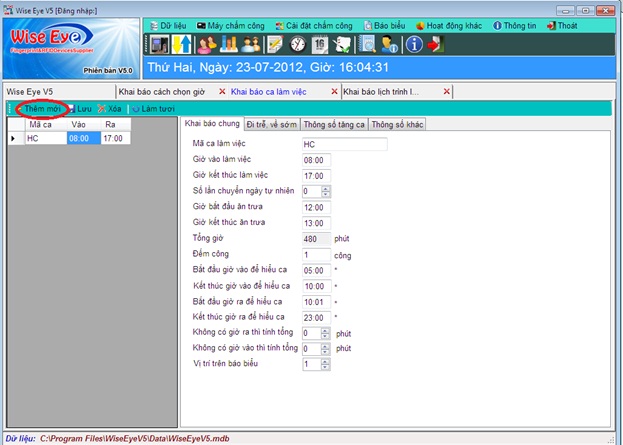Open the Dữ liệu menu
The width and height of the screenshot is (623, 445).
point(168,23)
